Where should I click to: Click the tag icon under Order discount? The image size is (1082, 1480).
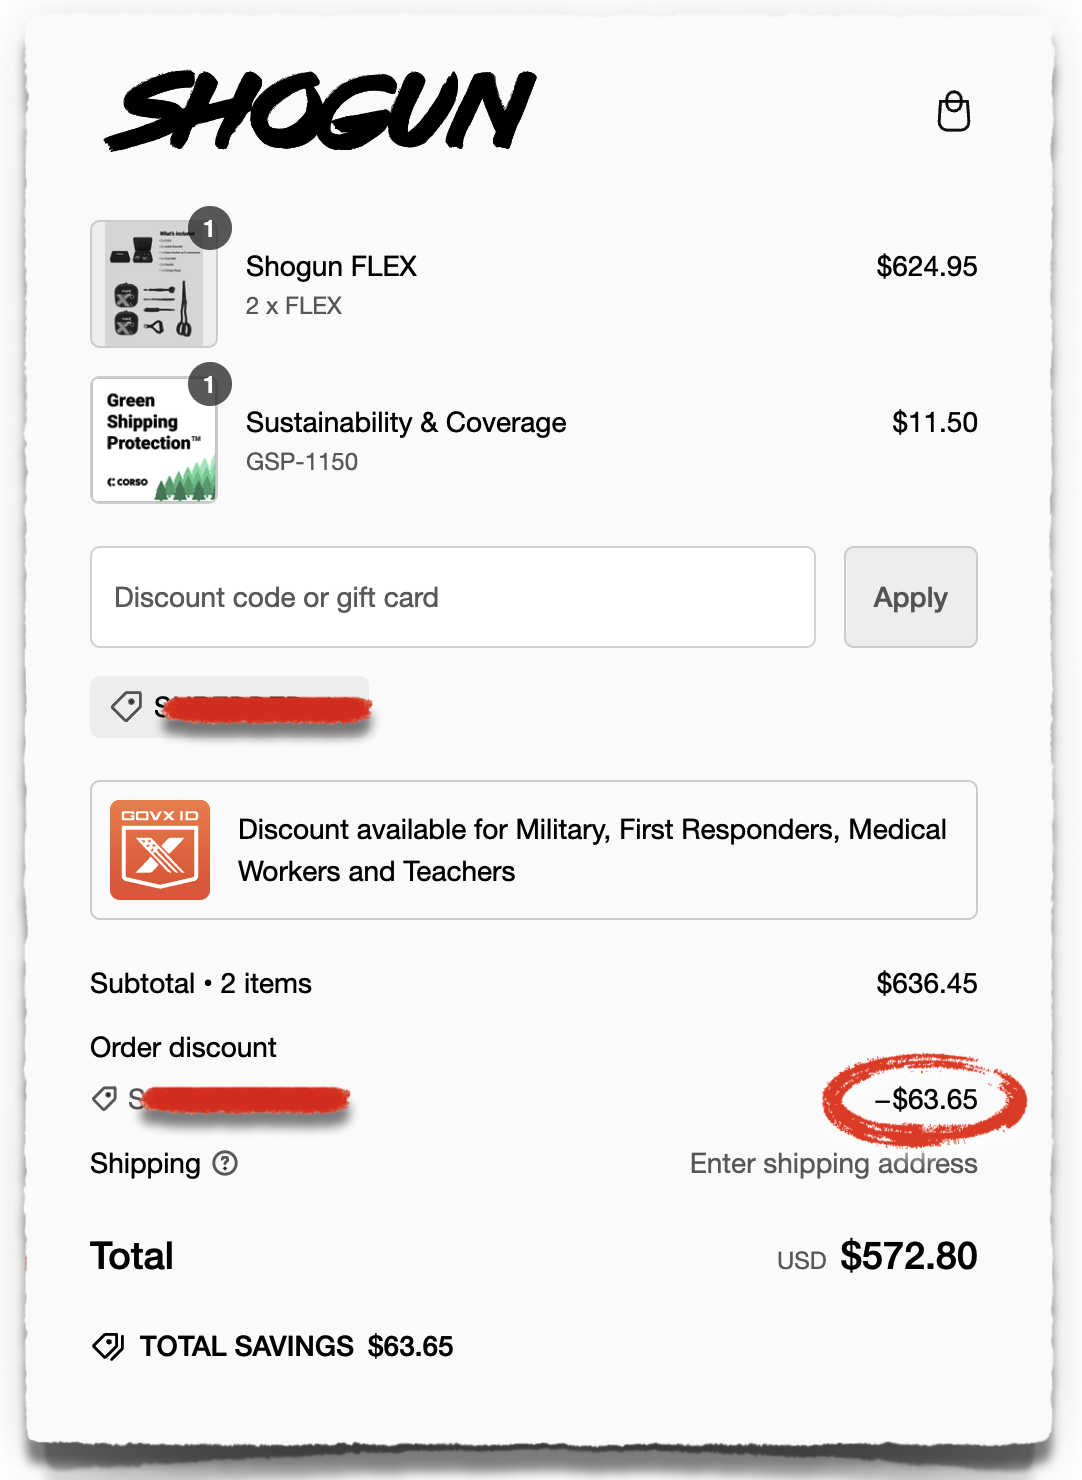coord(104,1099)
